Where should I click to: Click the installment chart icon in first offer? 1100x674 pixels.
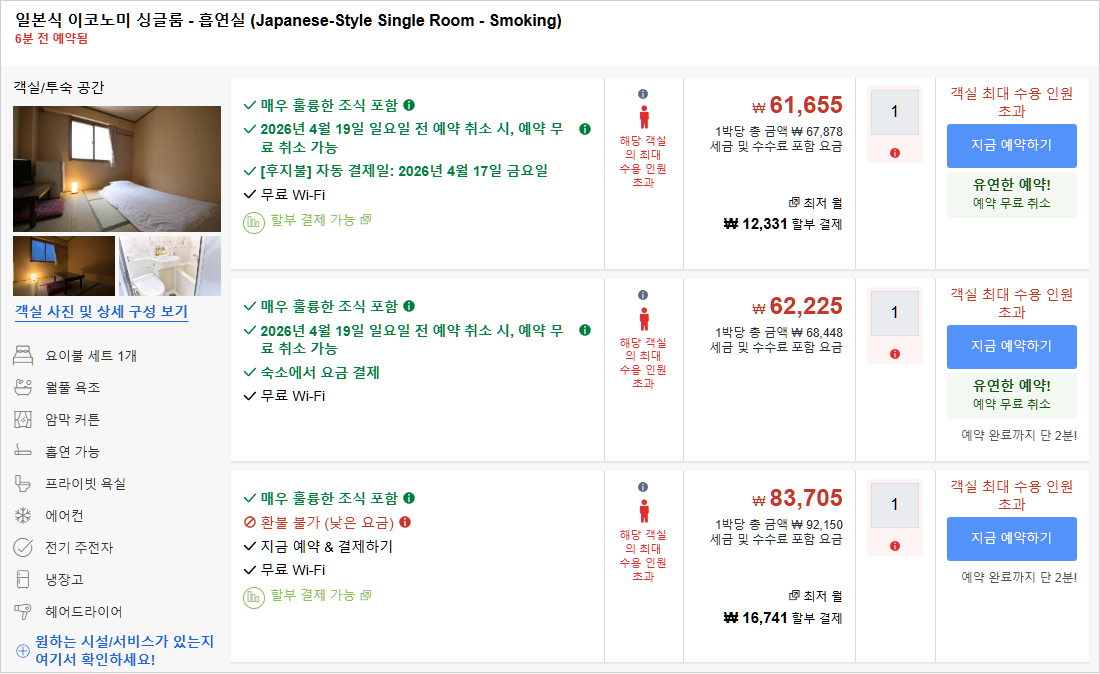pos(254,220)
